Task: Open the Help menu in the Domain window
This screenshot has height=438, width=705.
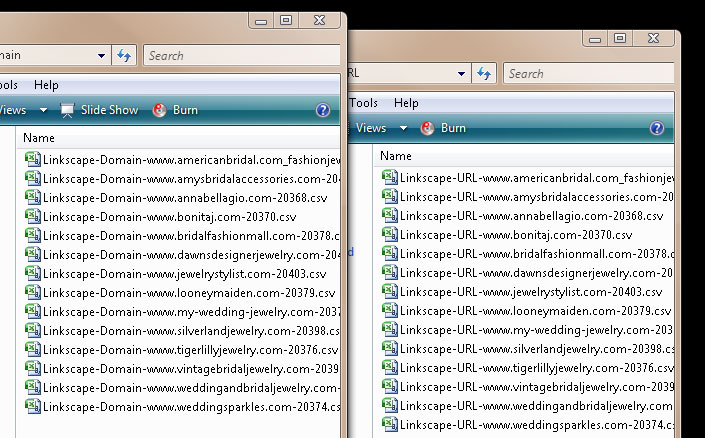Action: (46, 85)
